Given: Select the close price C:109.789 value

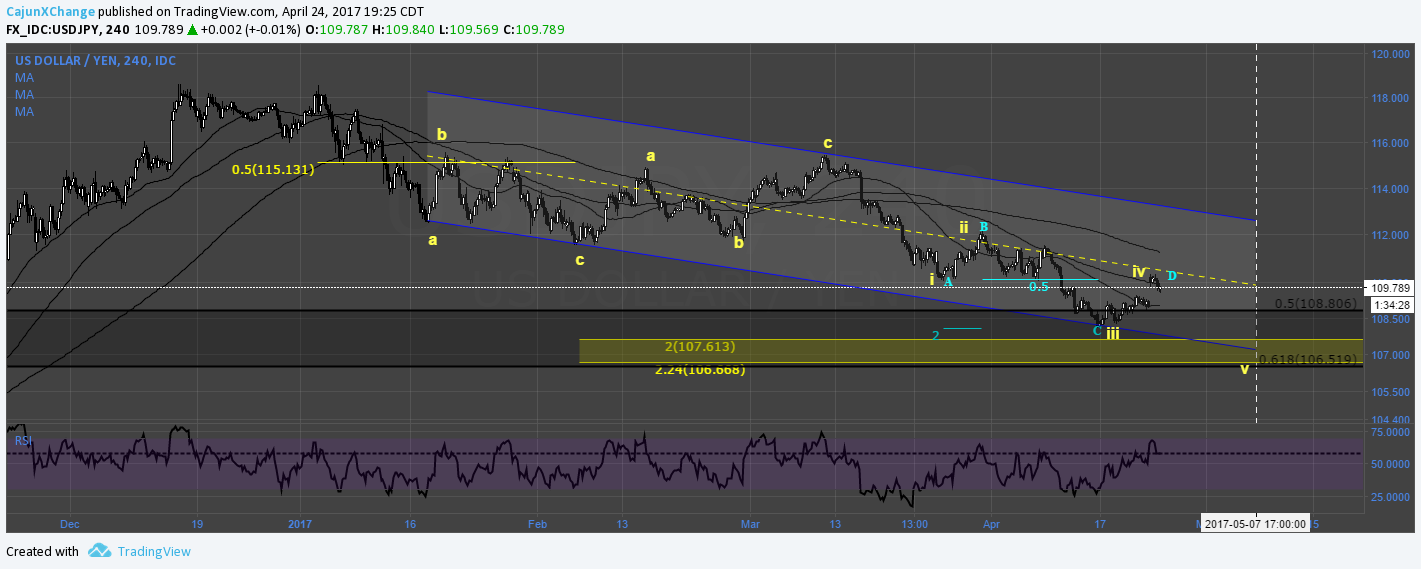Looking at the screenshot, I should click(535, 30).
